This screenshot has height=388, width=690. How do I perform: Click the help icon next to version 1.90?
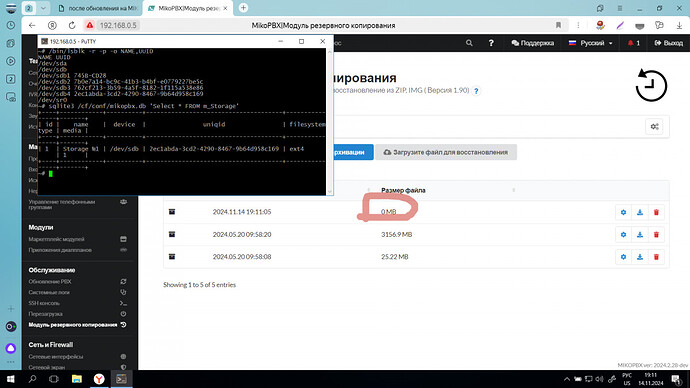click(476, 91)
